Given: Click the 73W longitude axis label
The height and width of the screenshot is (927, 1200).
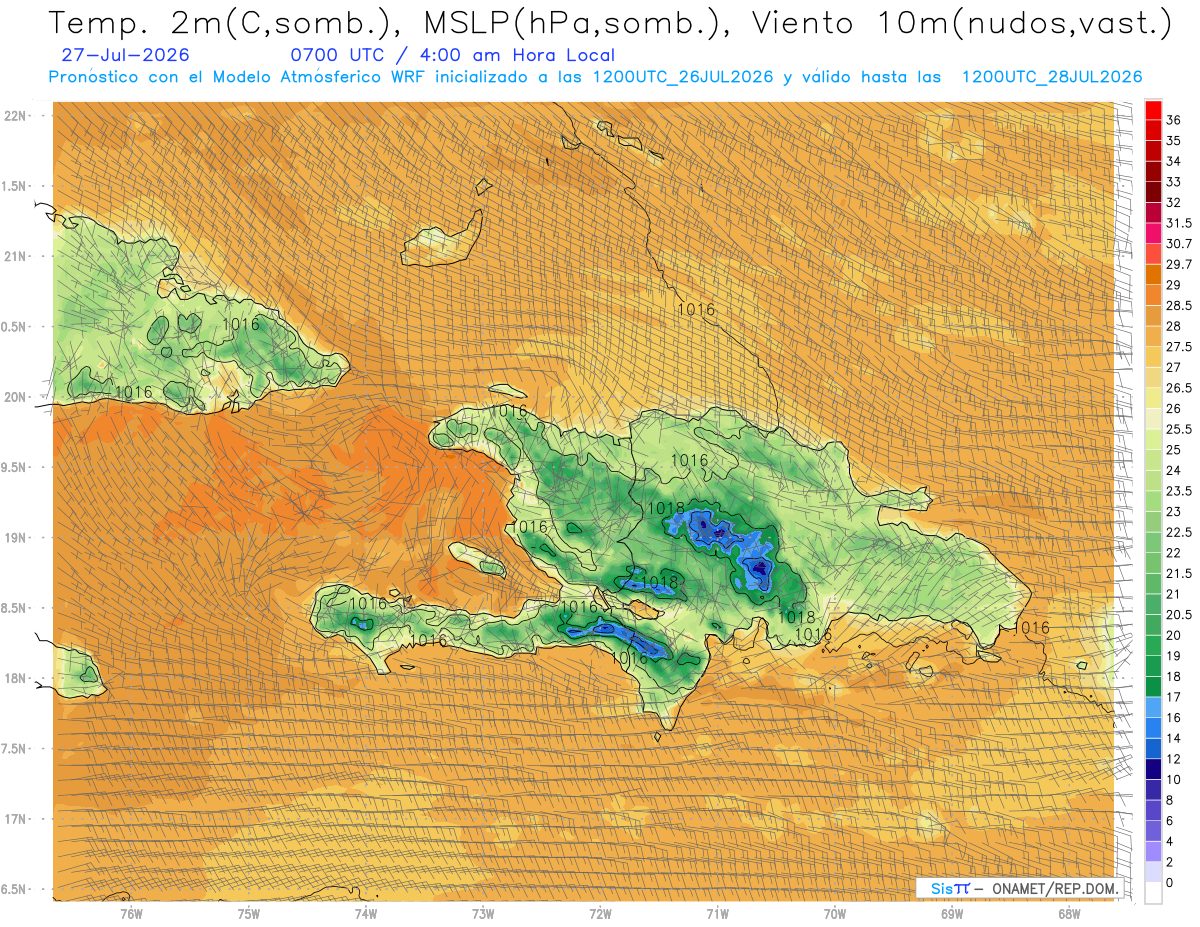Looking at the screenshot, I should [x=483, y=913].
